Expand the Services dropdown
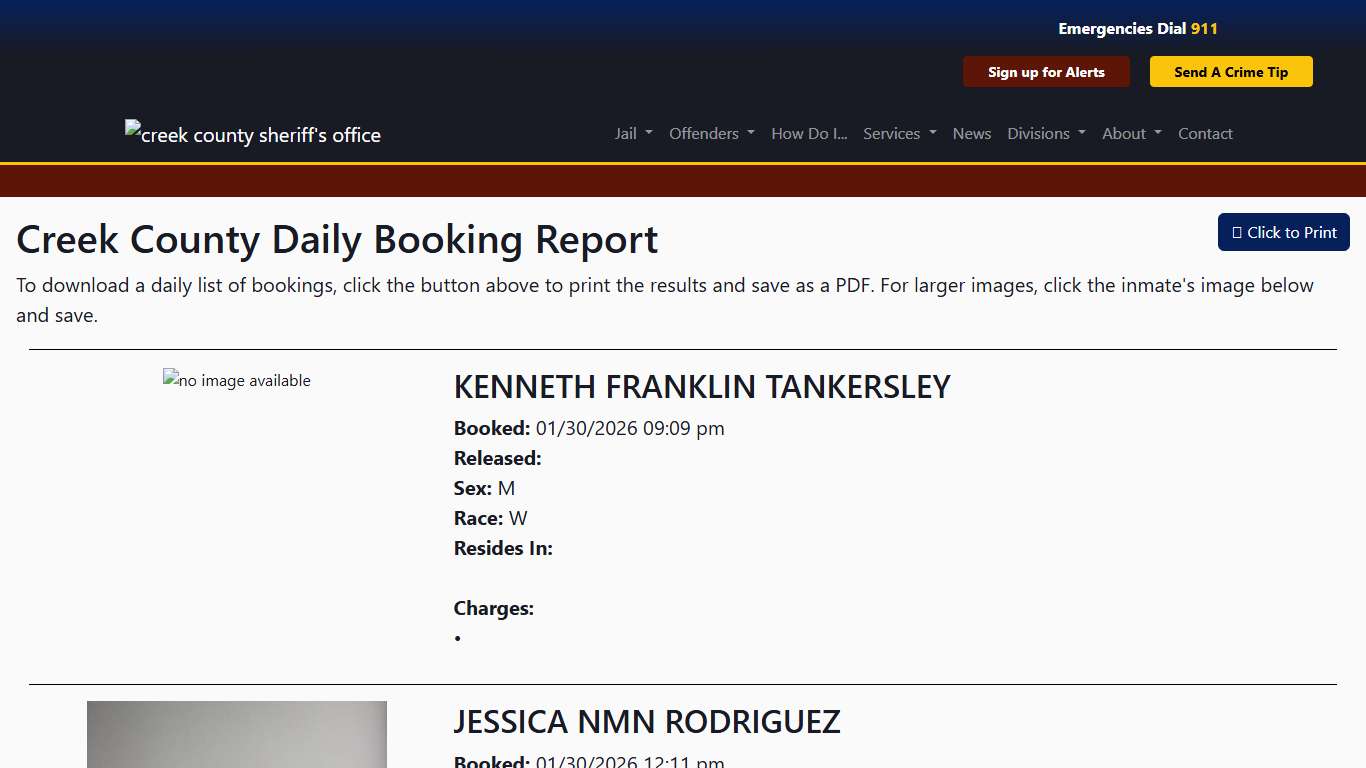 (x=898, y=133)
